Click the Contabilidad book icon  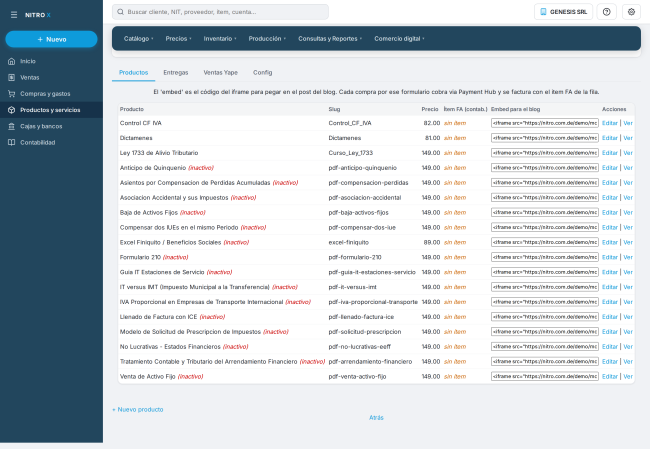[x=12, y=143]
